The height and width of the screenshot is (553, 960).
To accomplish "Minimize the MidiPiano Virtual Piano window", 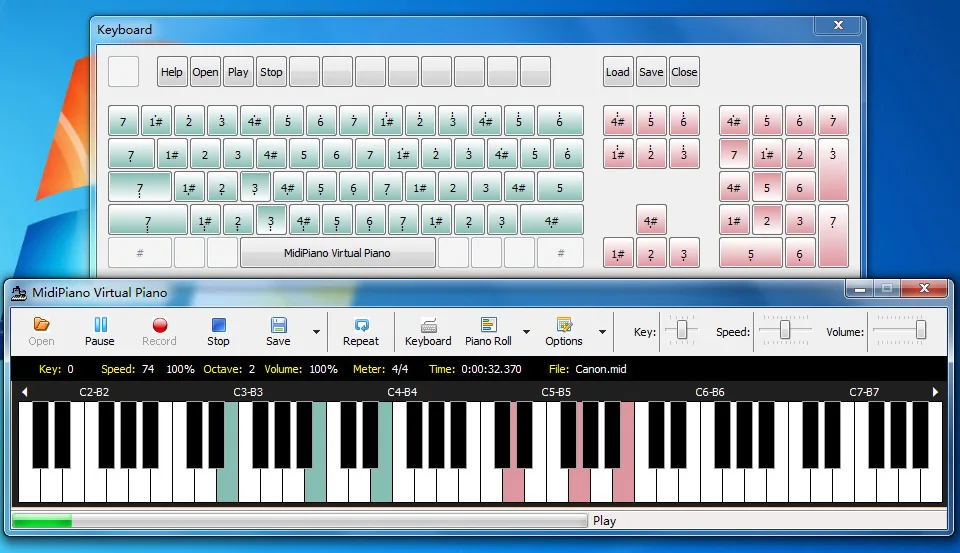I will click(860, 288).
